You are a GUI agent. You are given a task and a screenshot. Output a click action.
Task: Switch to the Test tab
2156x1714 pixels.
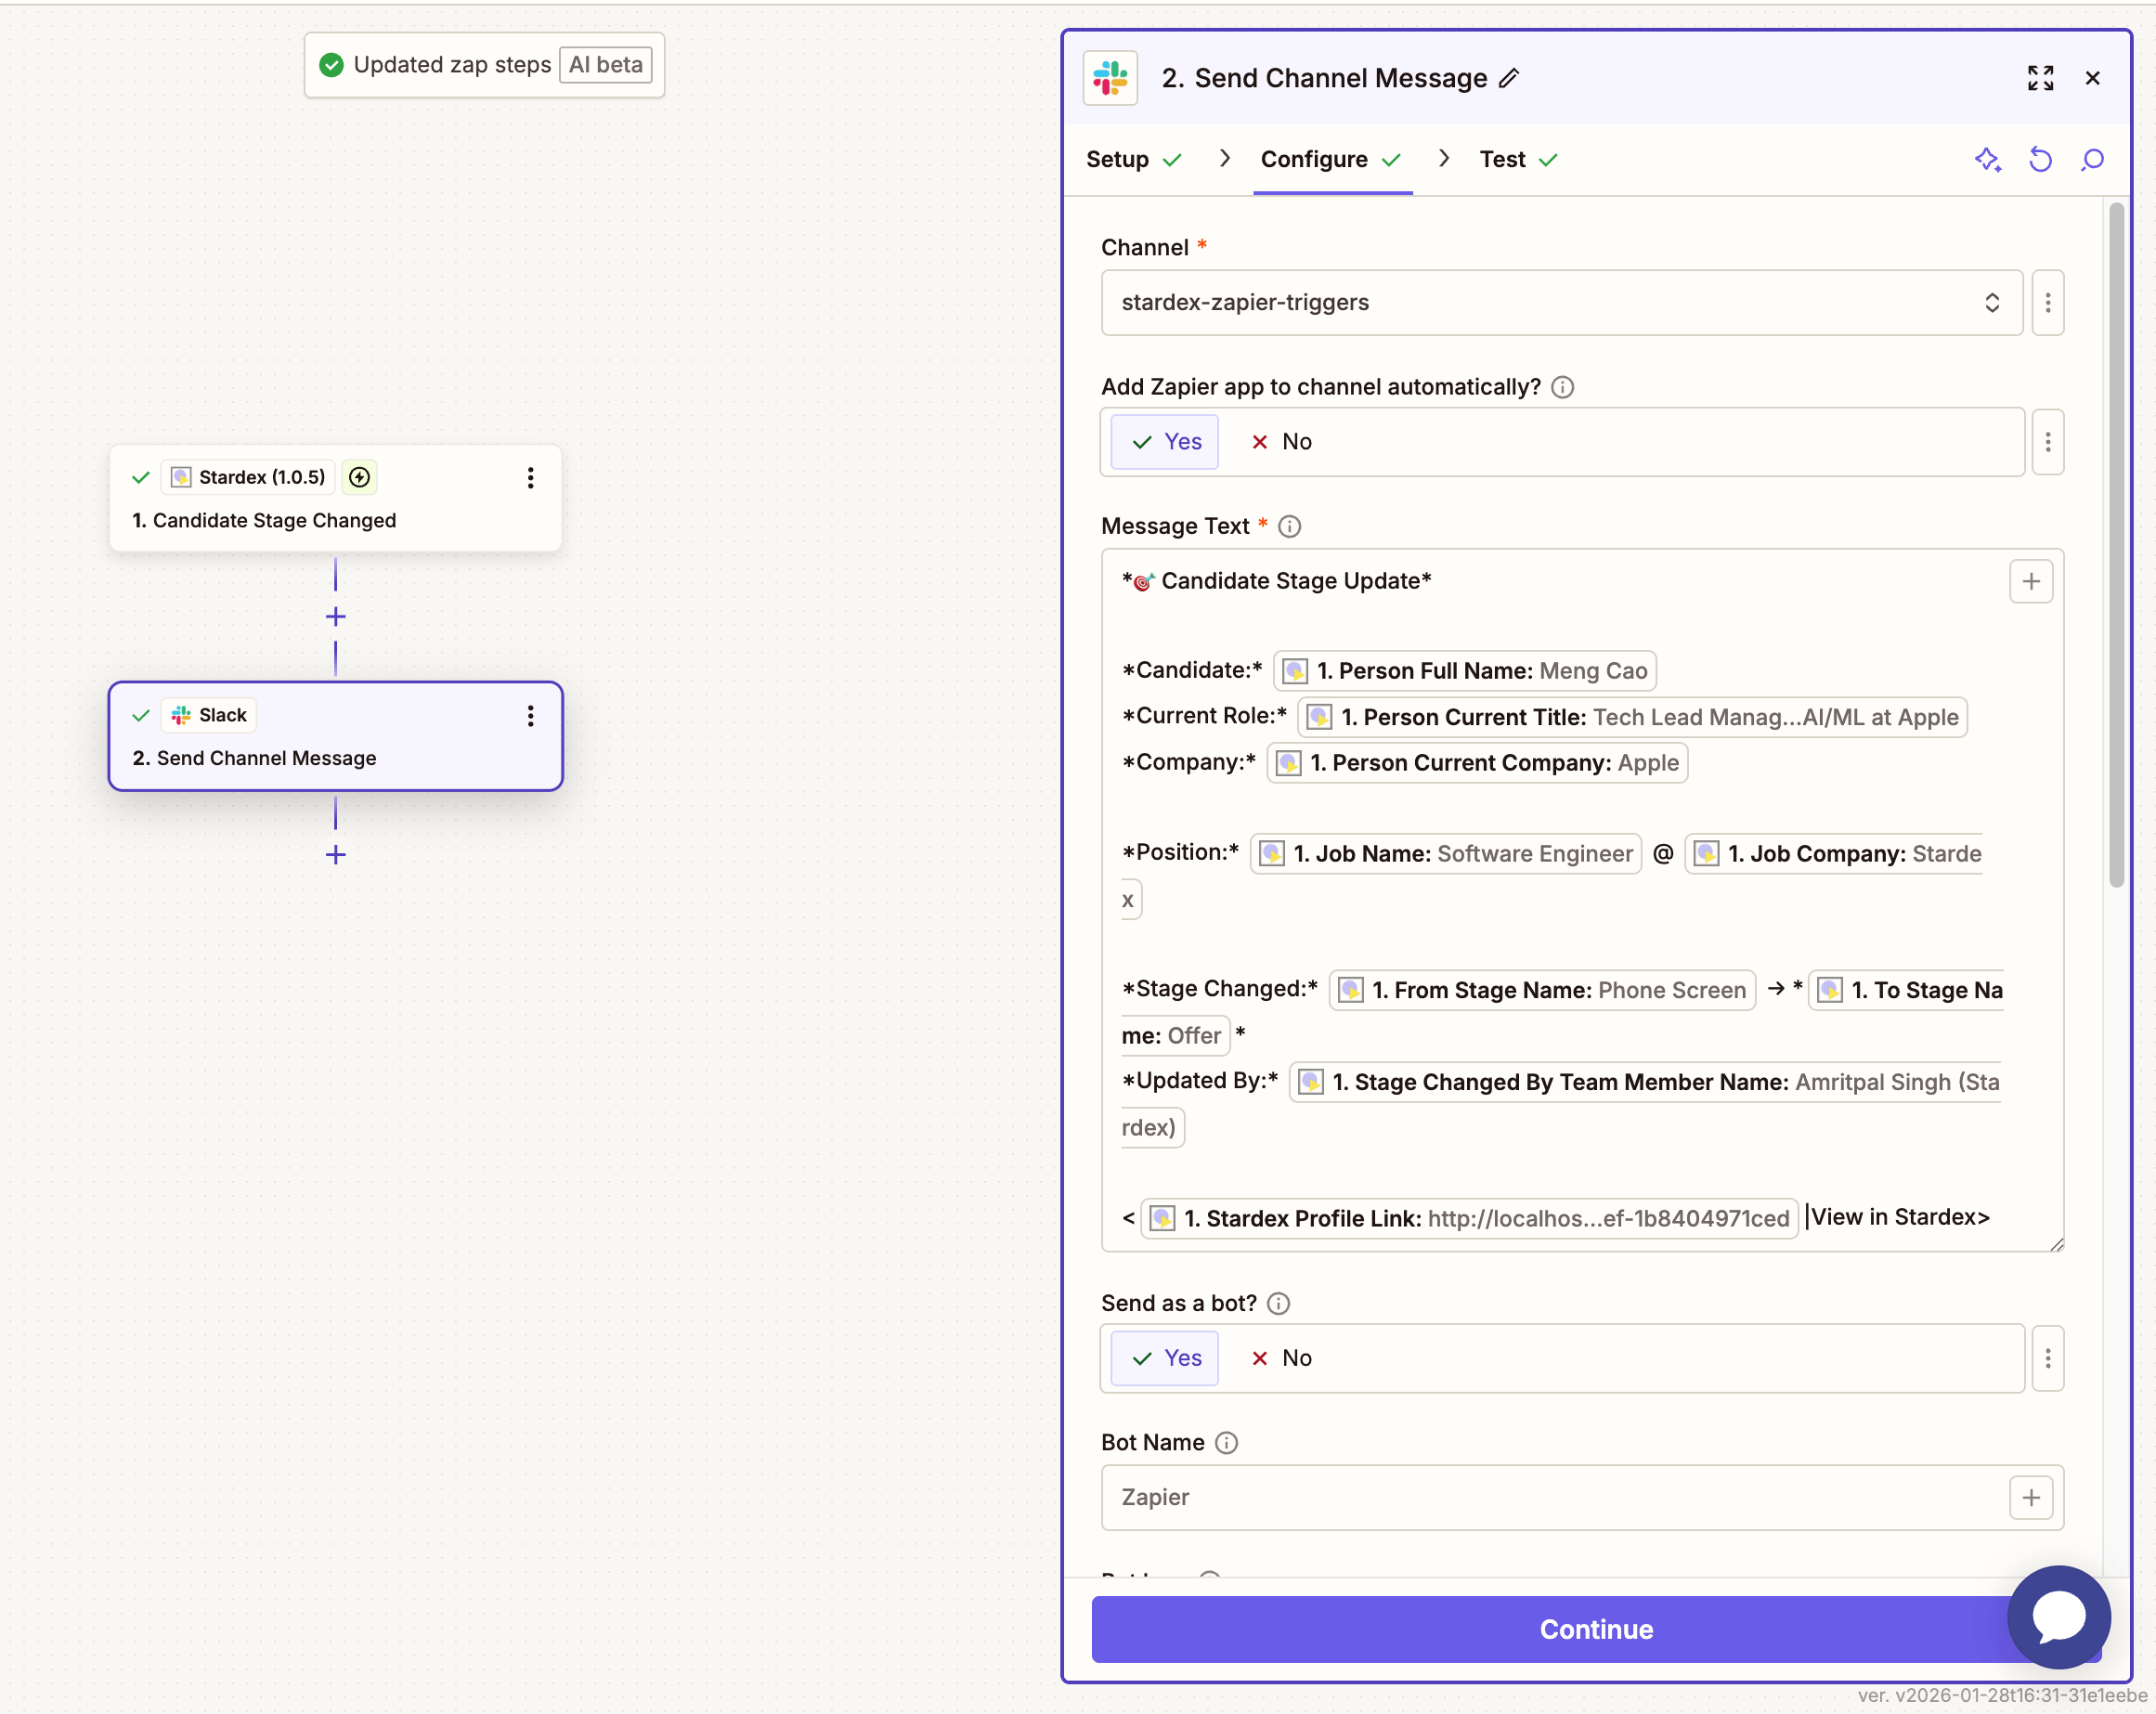1518,160
